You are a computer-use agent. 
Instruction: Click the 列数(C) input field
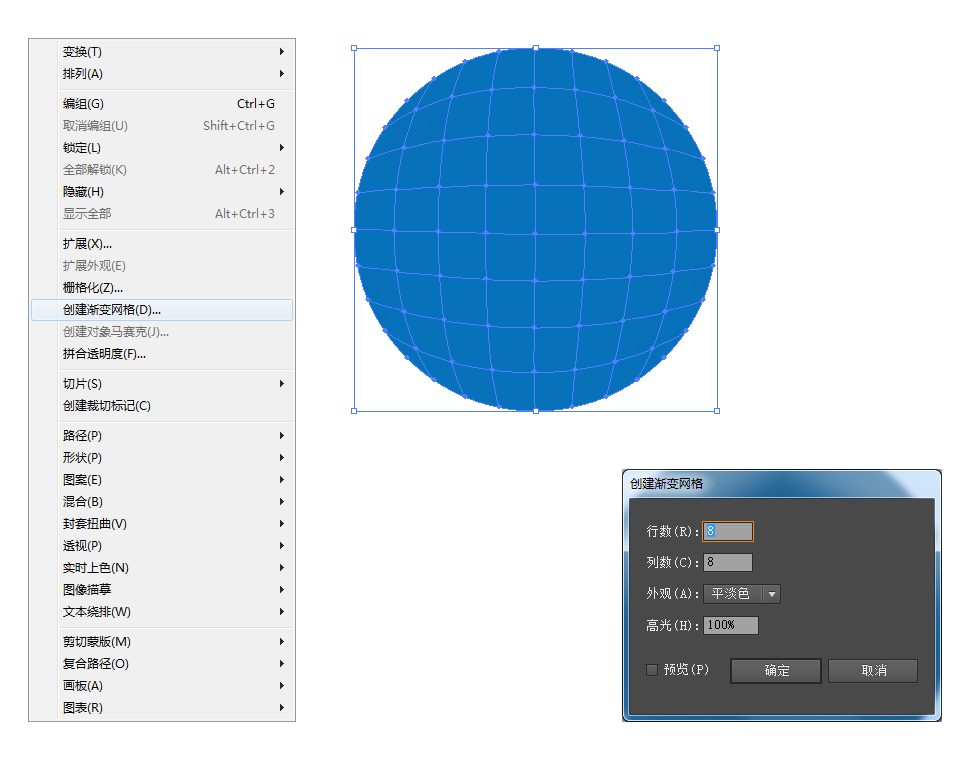[728, 563]
